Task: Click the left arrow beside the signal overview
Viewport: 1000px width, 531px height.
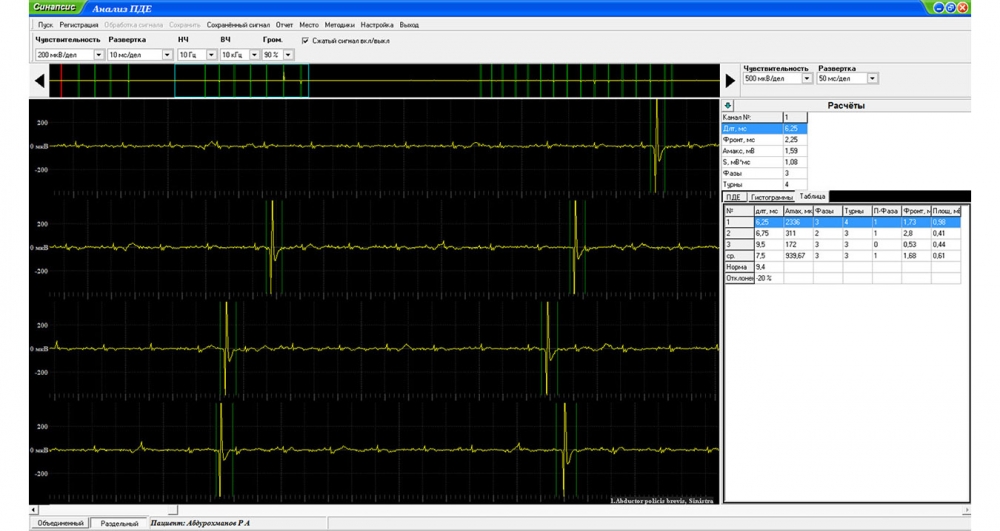Action: [40, 81]
